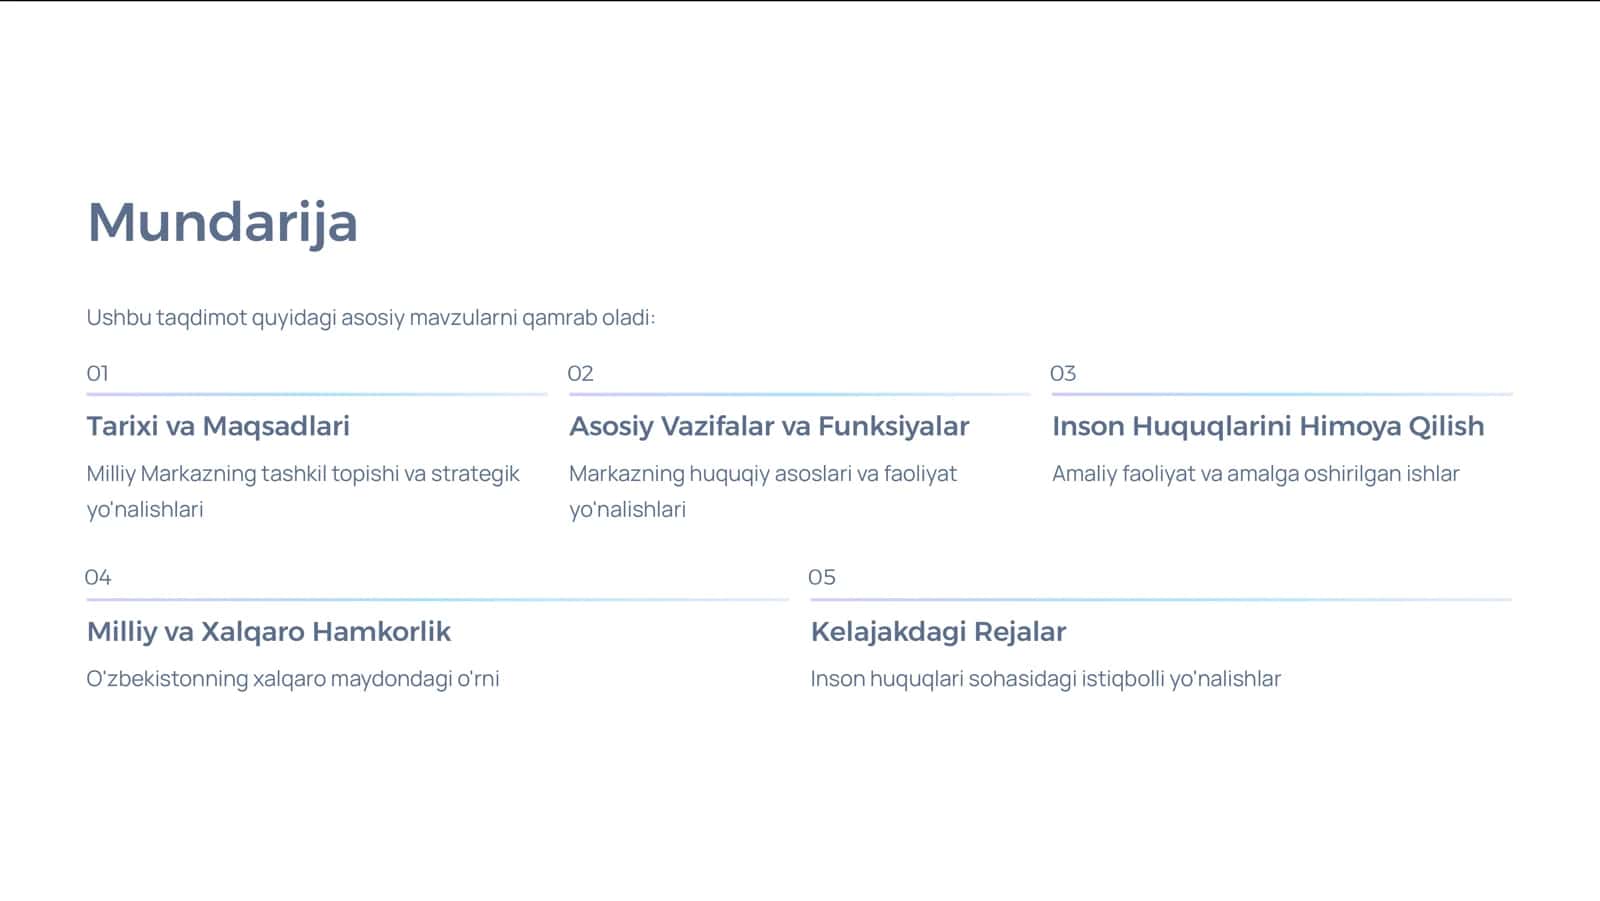Click 'Inson huquqlari sohasidagi istiqbolli yo'nalishlar'
The height and width of the screenshot is (901, 1600).
pos(1046,679)
